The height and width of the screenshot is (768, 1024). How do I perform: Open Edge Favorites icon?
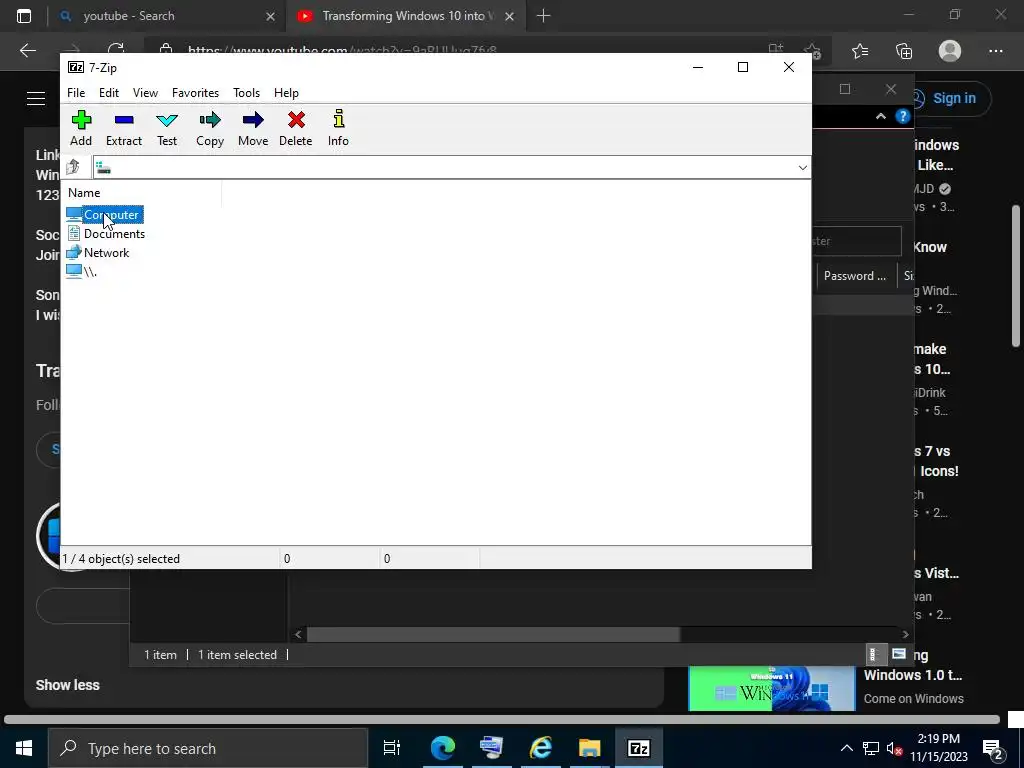point(859,51)
